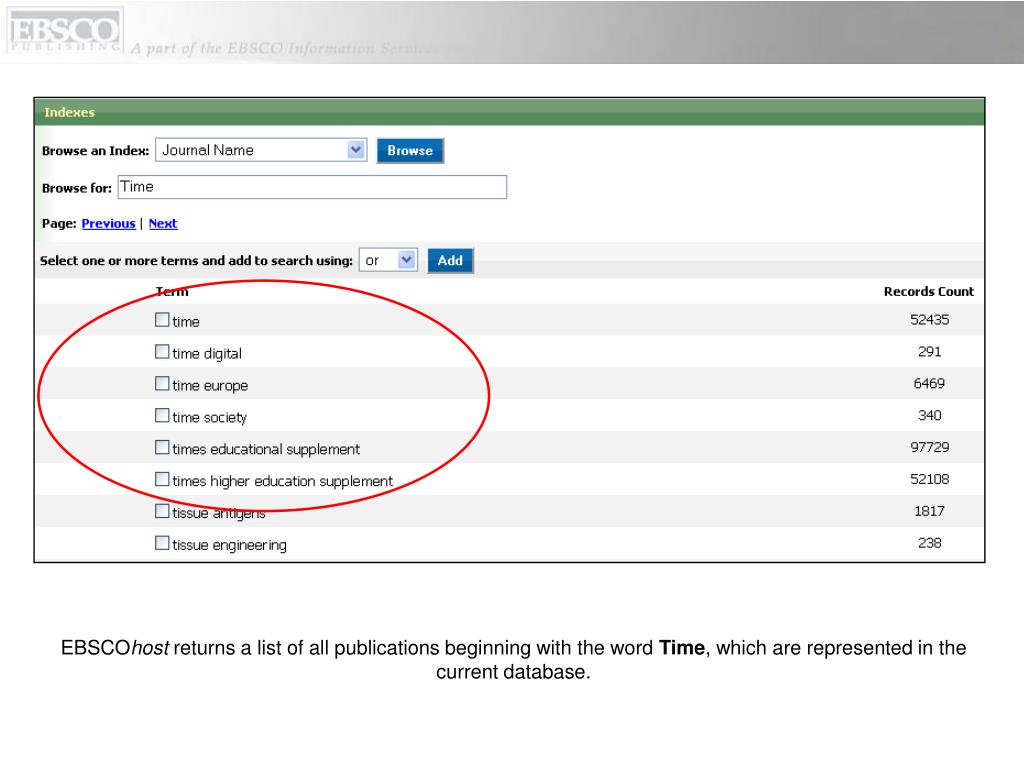Open the Journal Name index dropdown

pyautogui.click(x=261, y=150)
